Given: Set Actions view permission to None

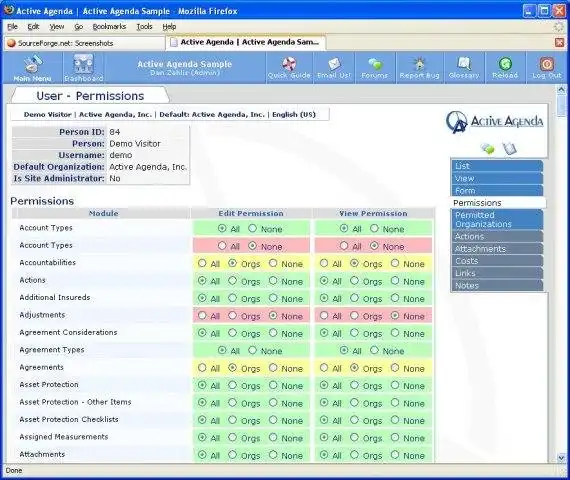Looking at the screenshot, I should [x=395, y=280].
